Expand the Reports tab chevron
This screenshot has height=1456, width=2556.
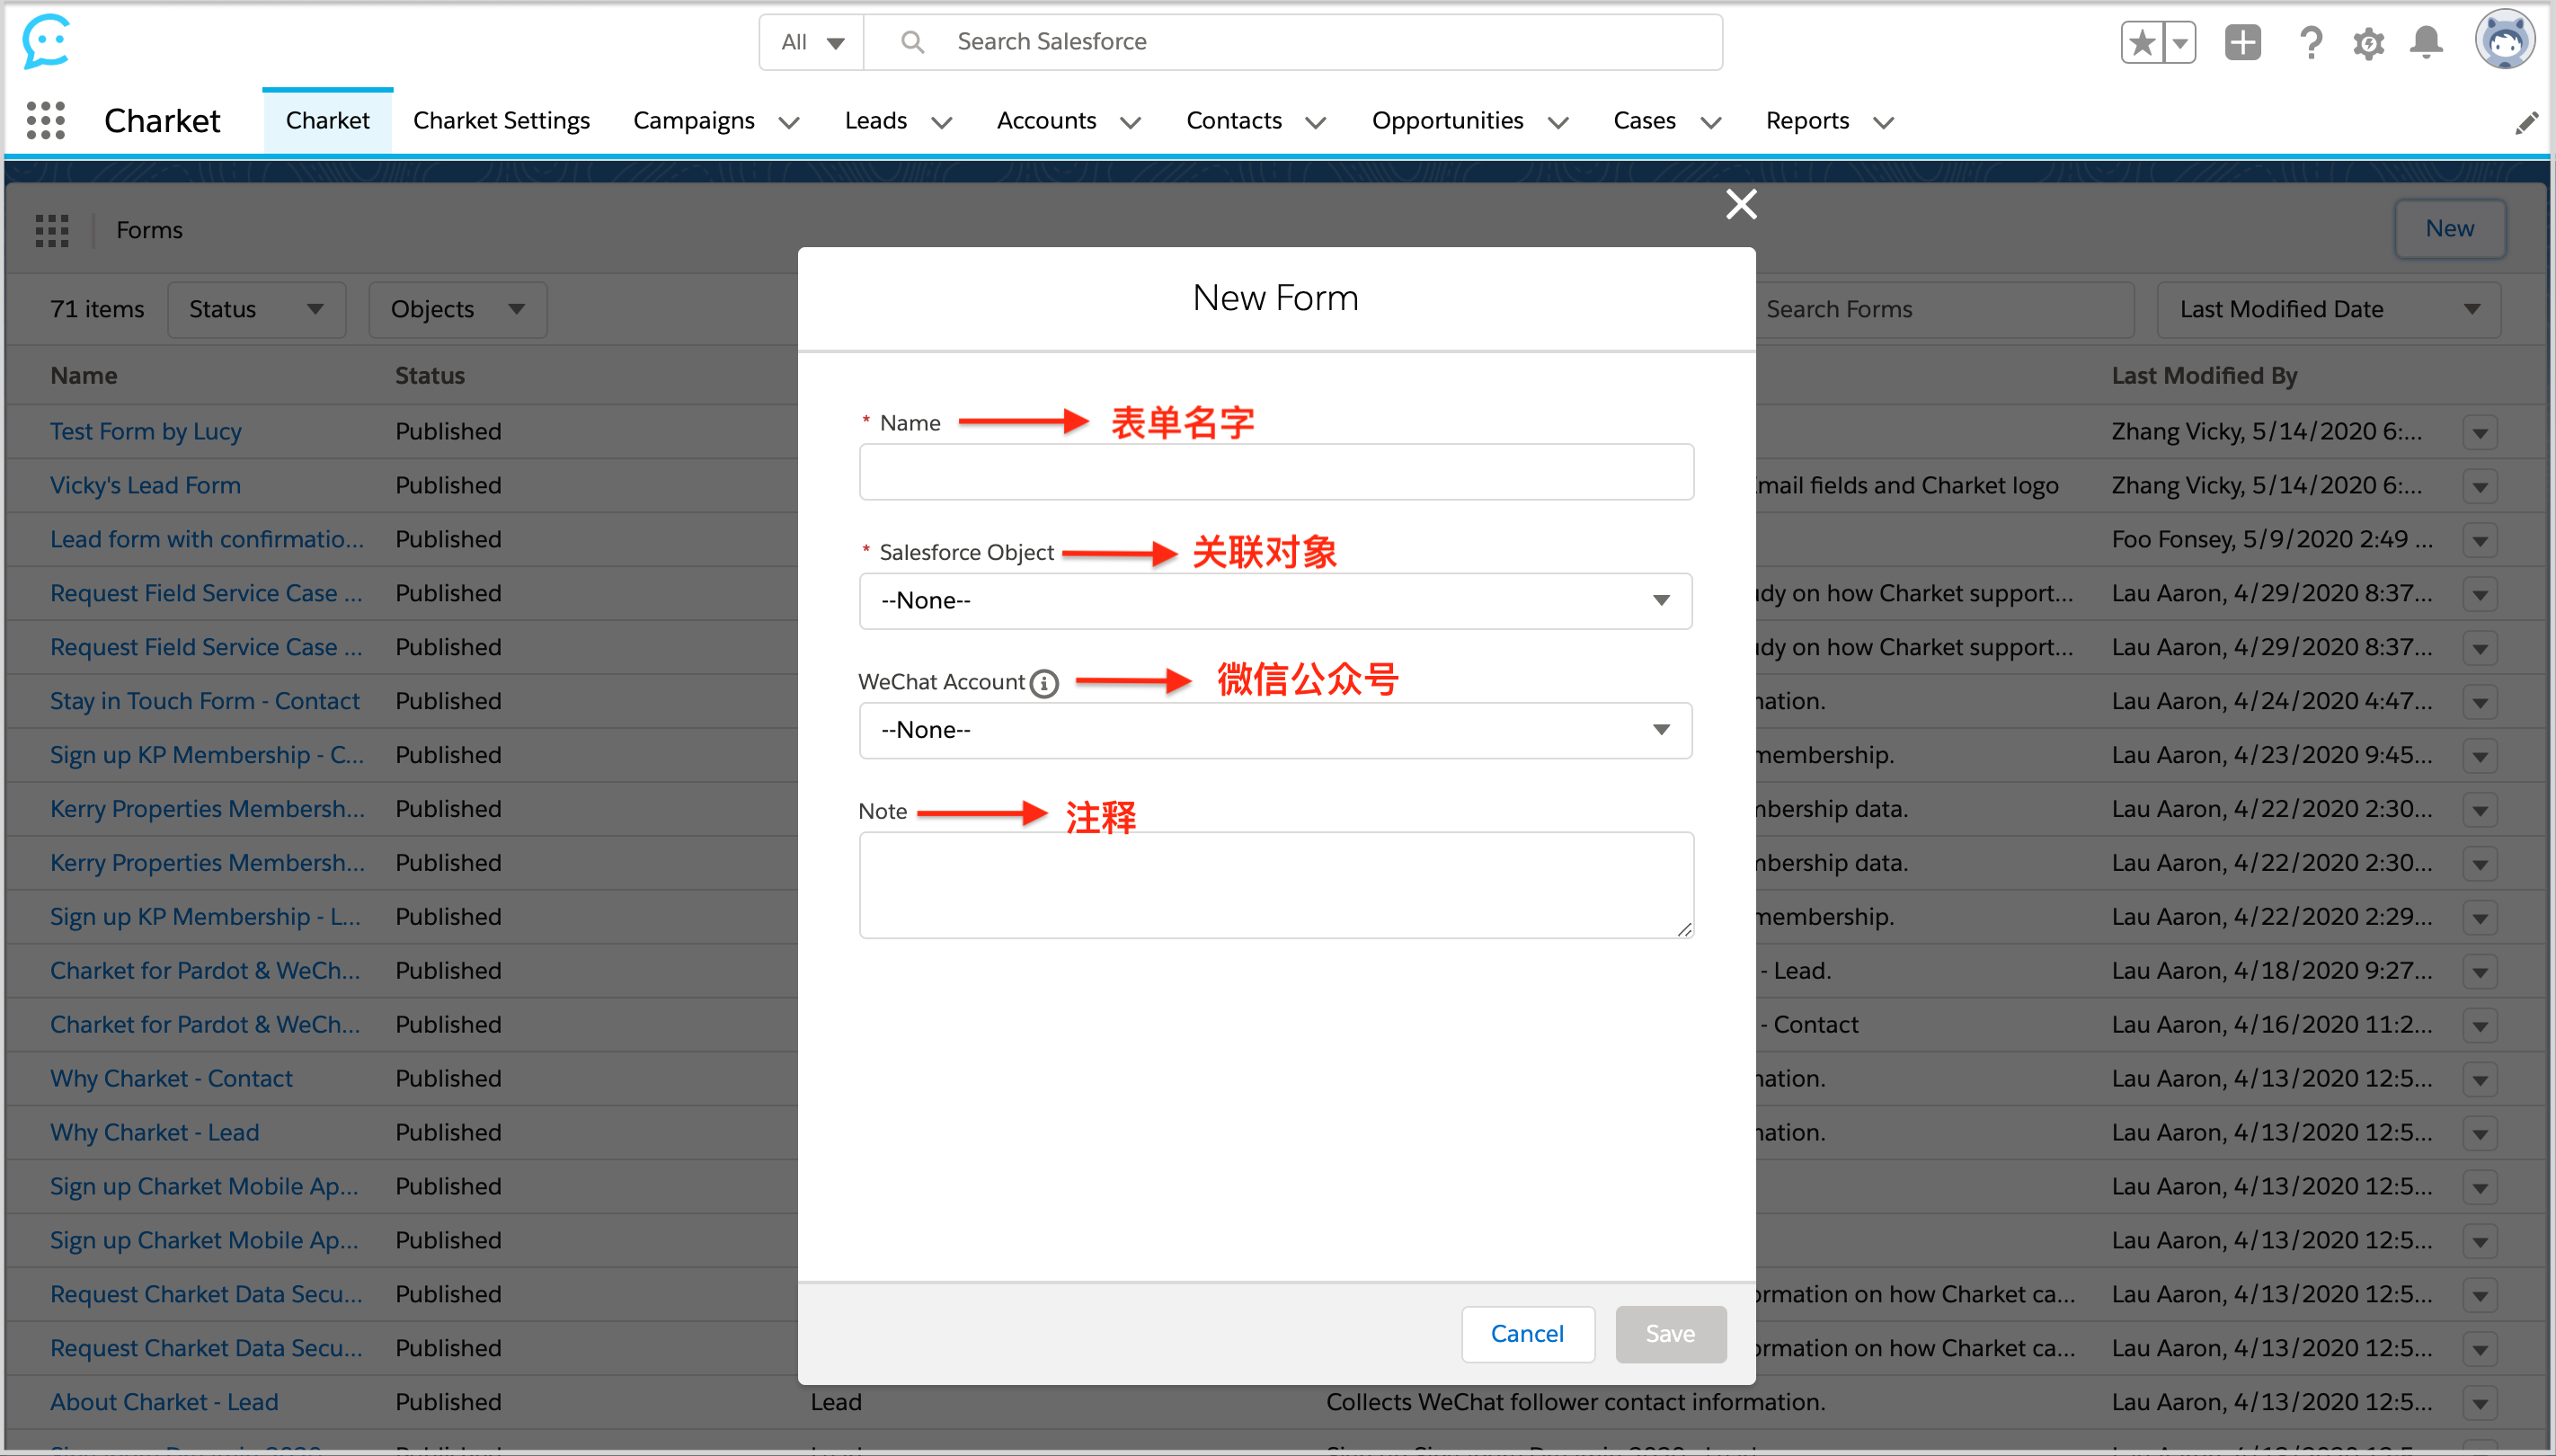[x=1884, y=122]
